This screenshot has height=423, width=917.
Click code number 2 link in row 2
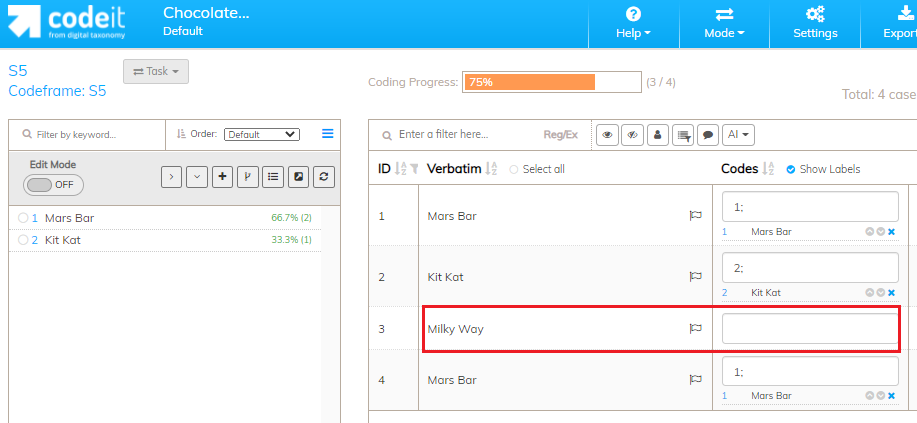click(725, 293)
